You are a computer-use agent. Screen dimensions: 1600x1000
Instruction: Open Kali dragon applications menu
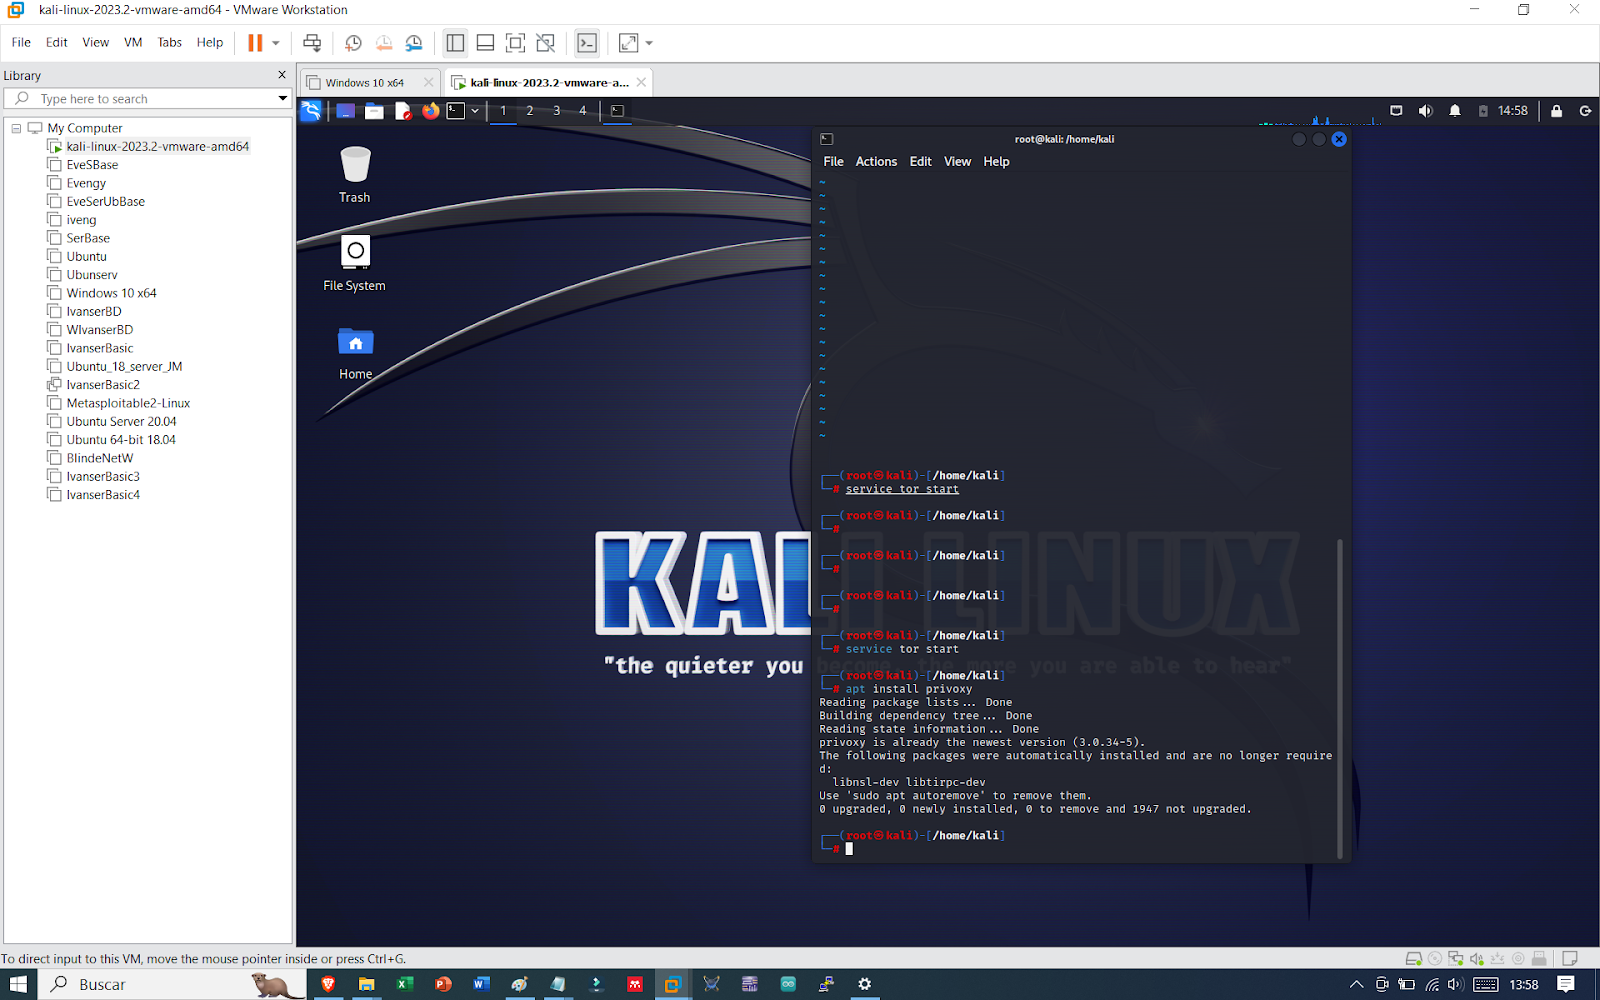coord(311,111)
